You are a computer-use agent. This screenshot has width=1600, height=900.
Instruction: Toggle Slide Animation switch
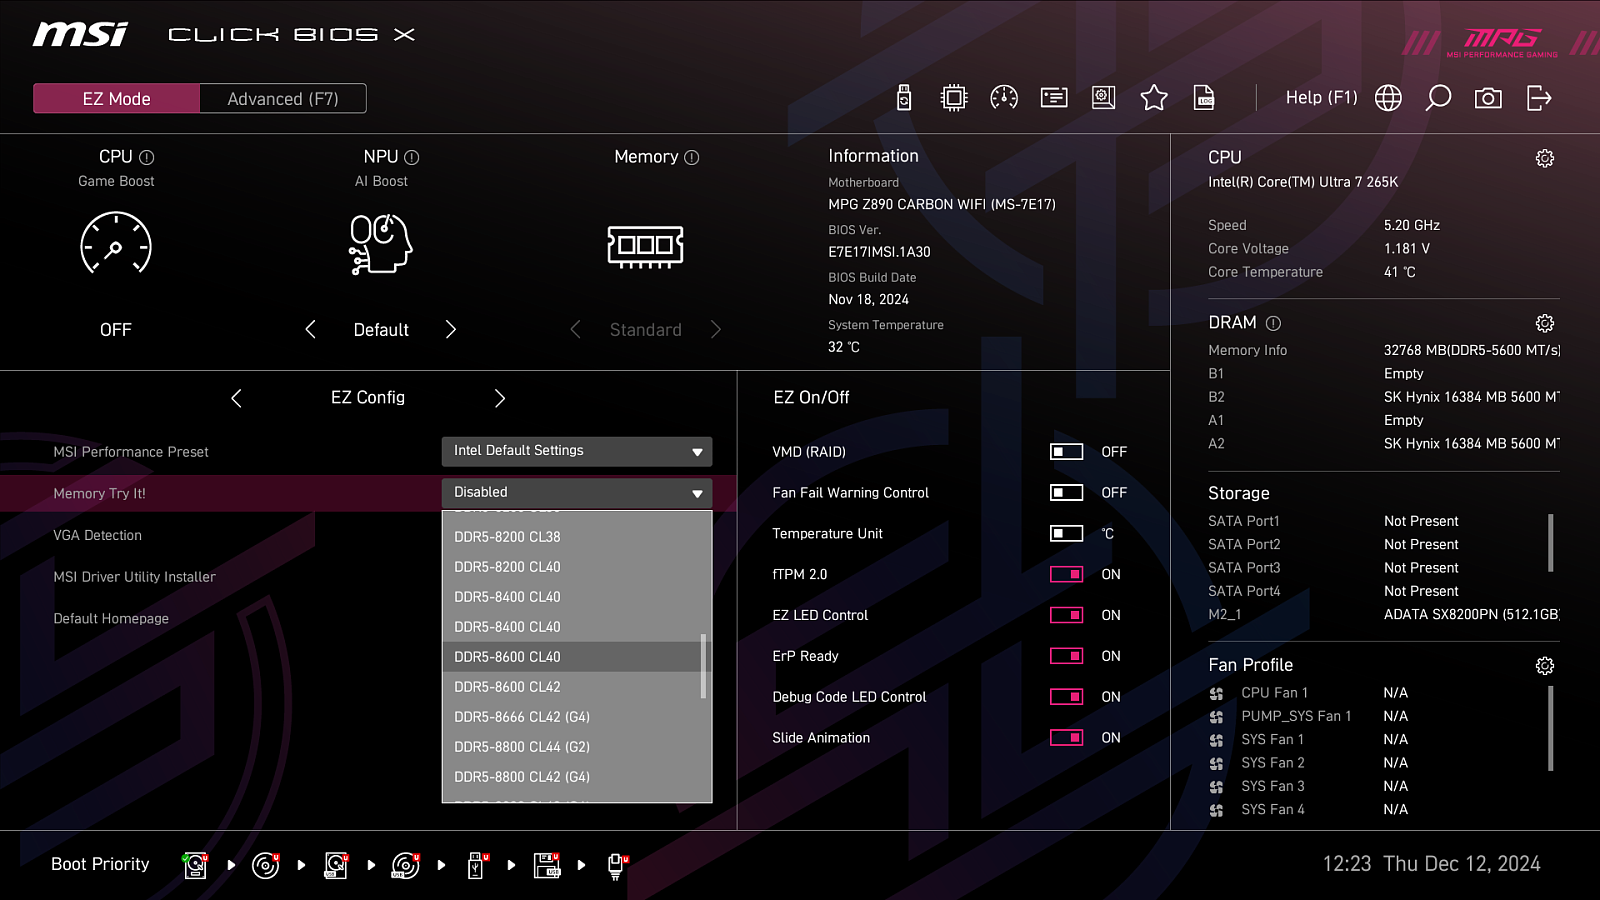[x=1066, y=738]
